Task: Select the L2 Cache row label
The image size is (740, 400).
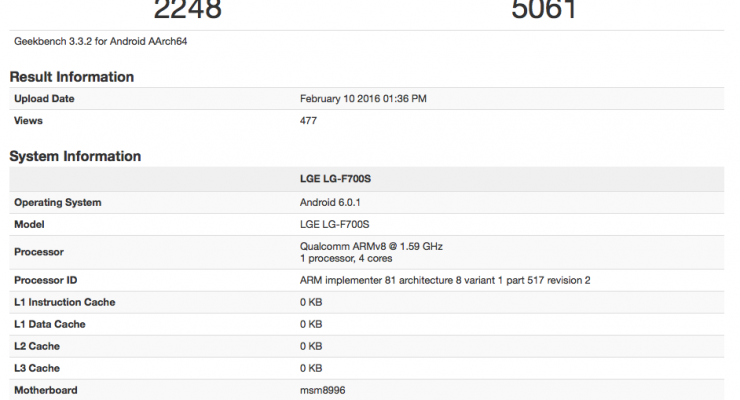Action: 39,346
